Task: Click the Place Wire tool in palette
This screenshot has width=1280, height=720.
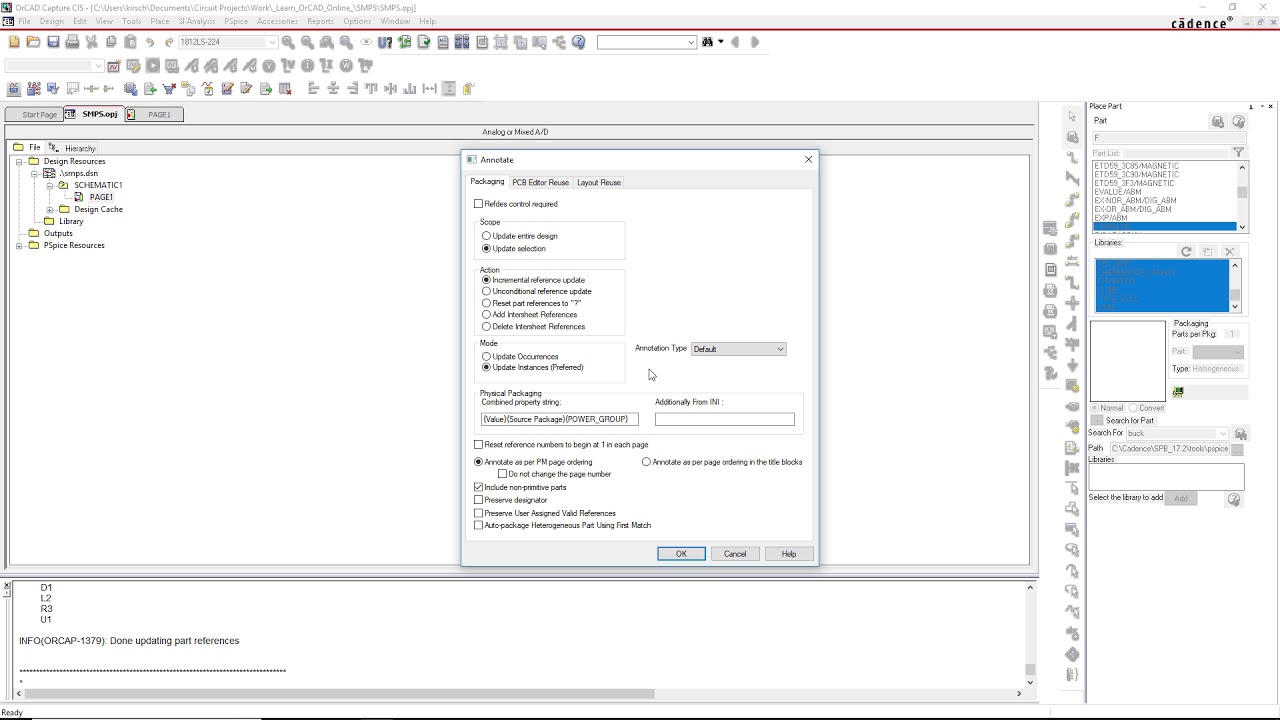Action: (1072, 158)
